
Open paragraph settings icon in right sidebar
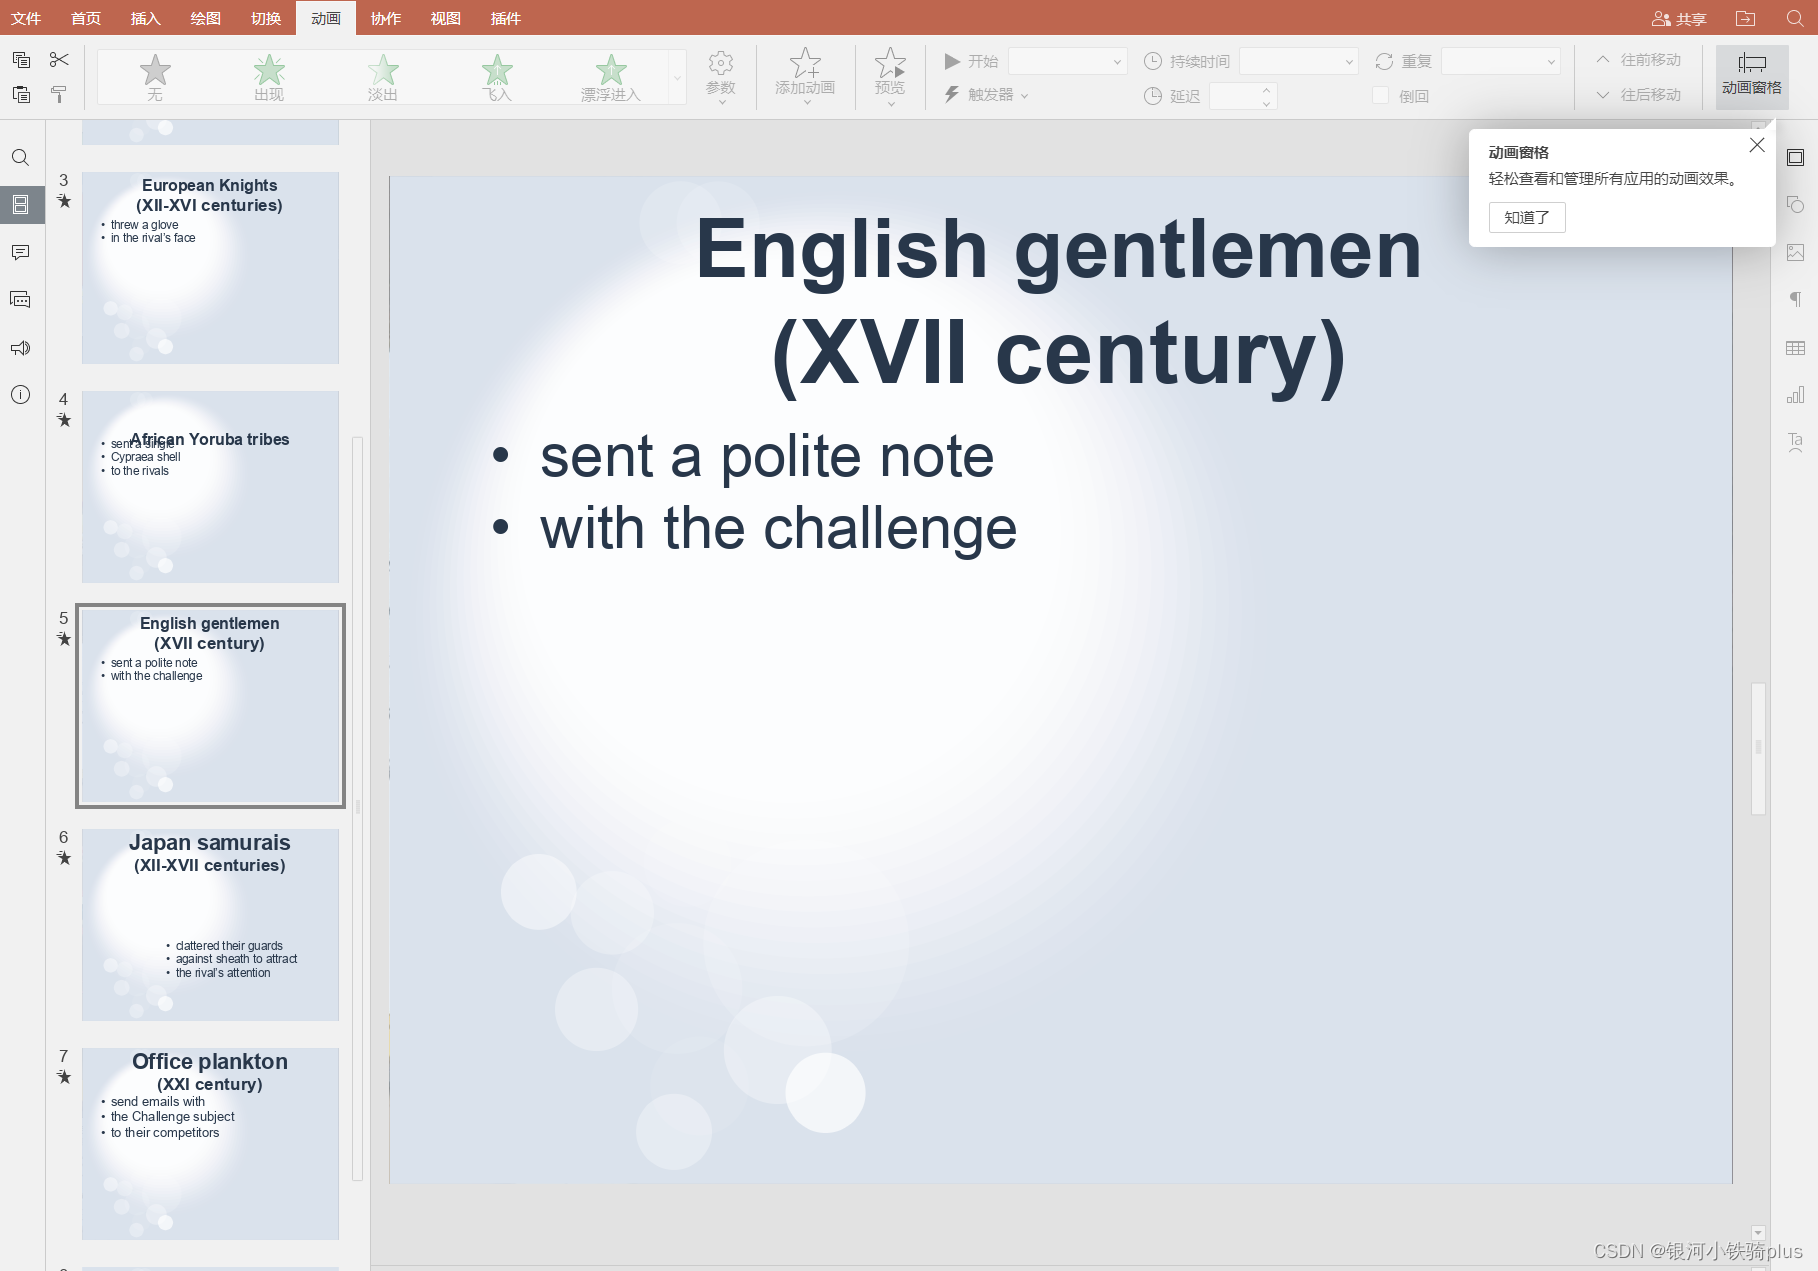coord(1796,299)
